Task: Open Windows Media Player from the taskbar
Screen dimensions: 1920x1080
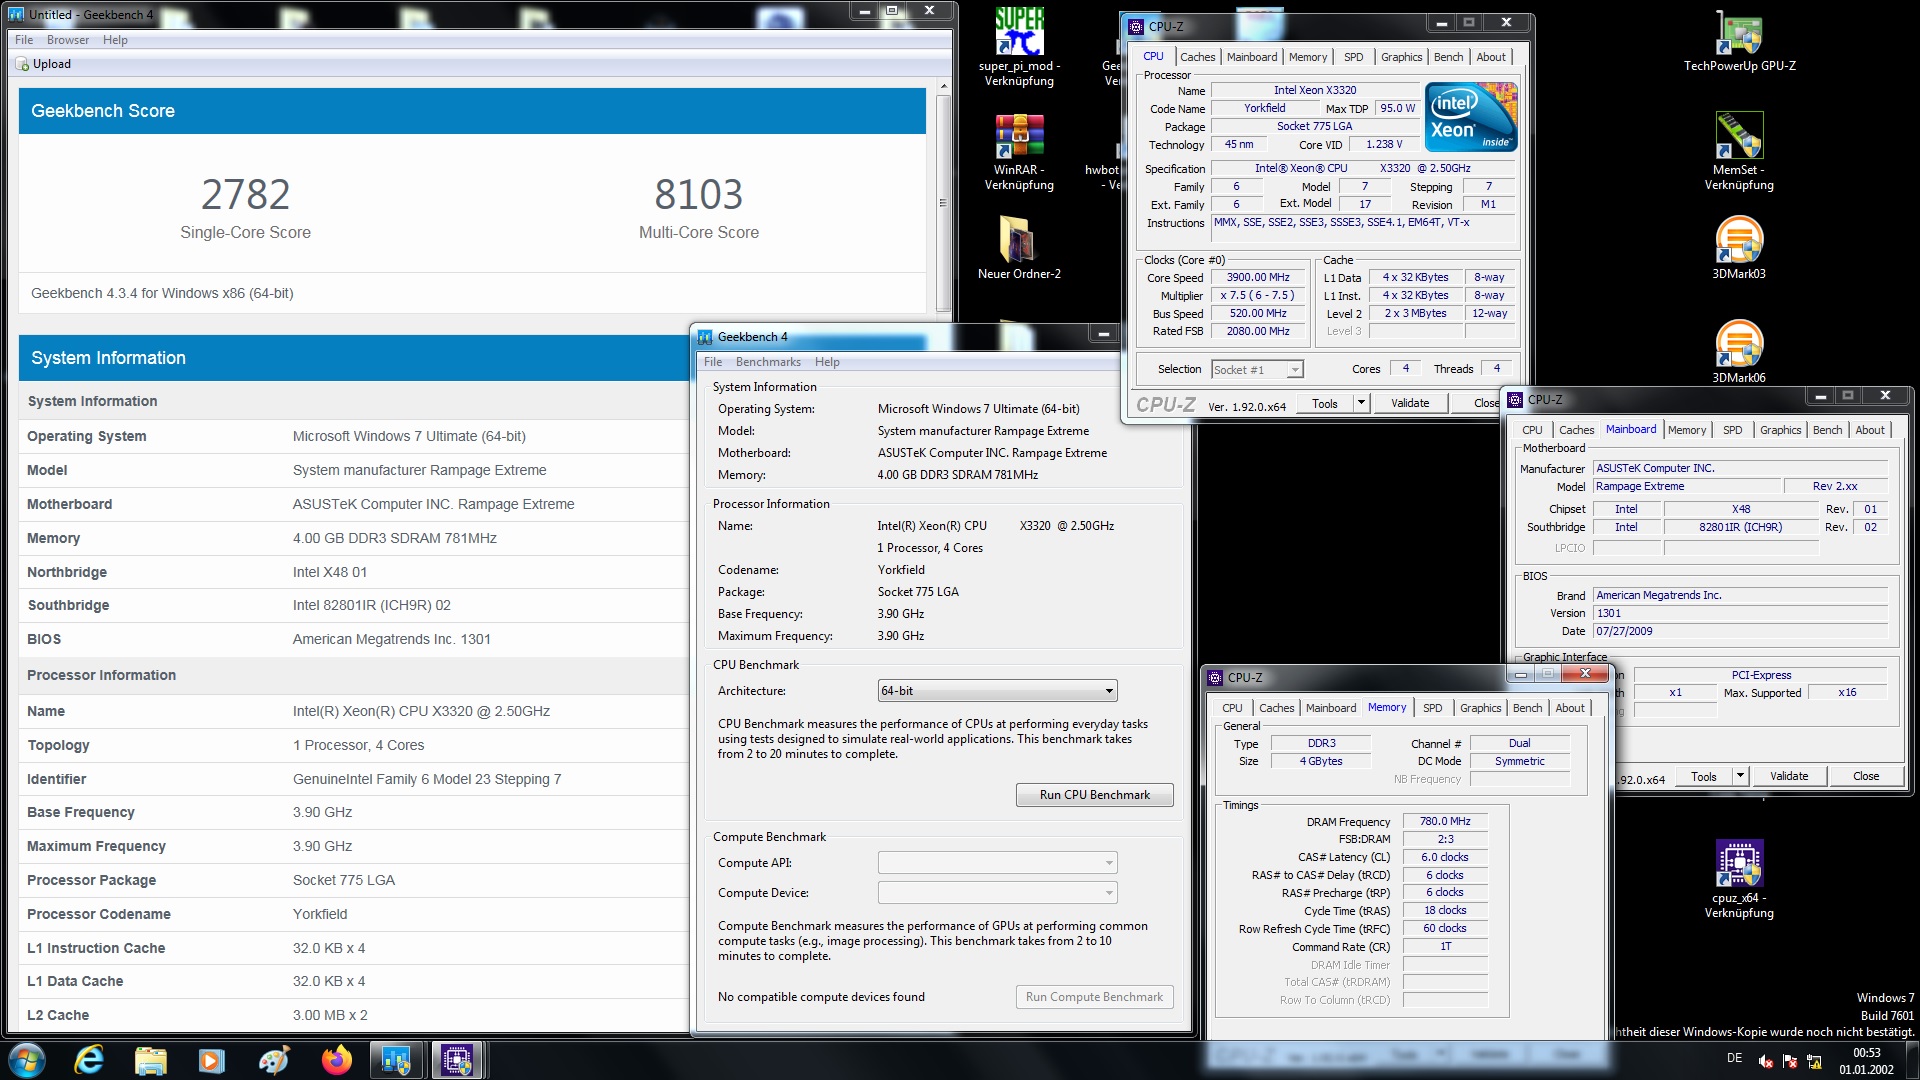Action: click(212, 1060)
